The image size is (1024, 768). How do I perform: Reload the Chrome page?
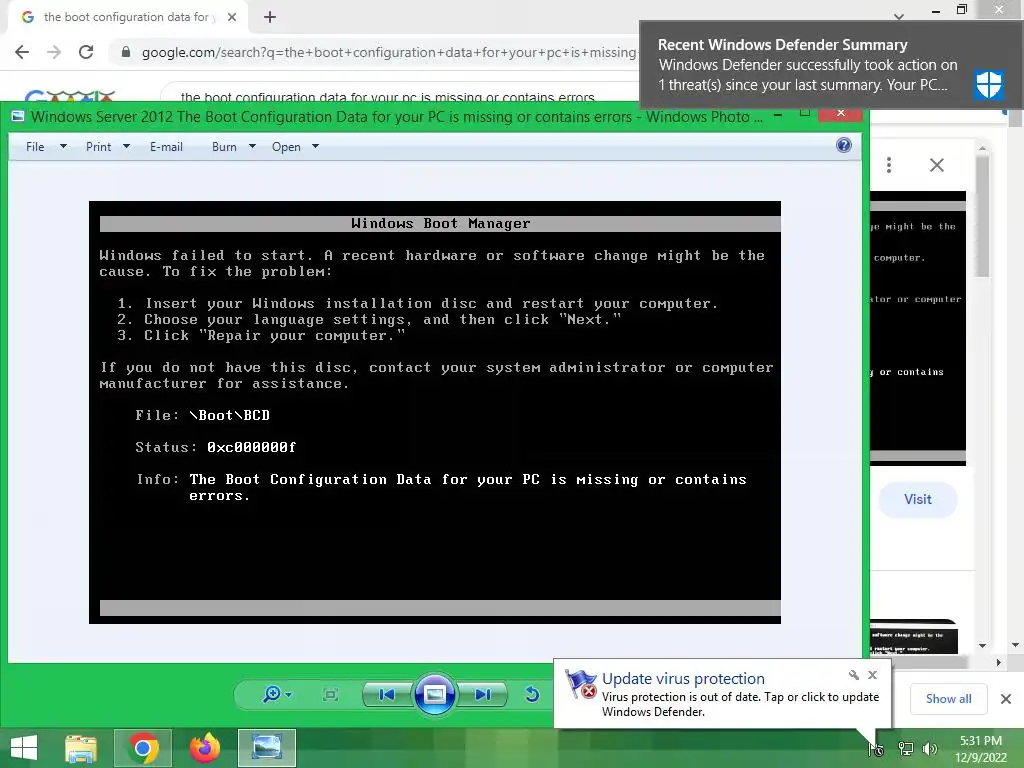pyautogui.click(x=86, y=52)
